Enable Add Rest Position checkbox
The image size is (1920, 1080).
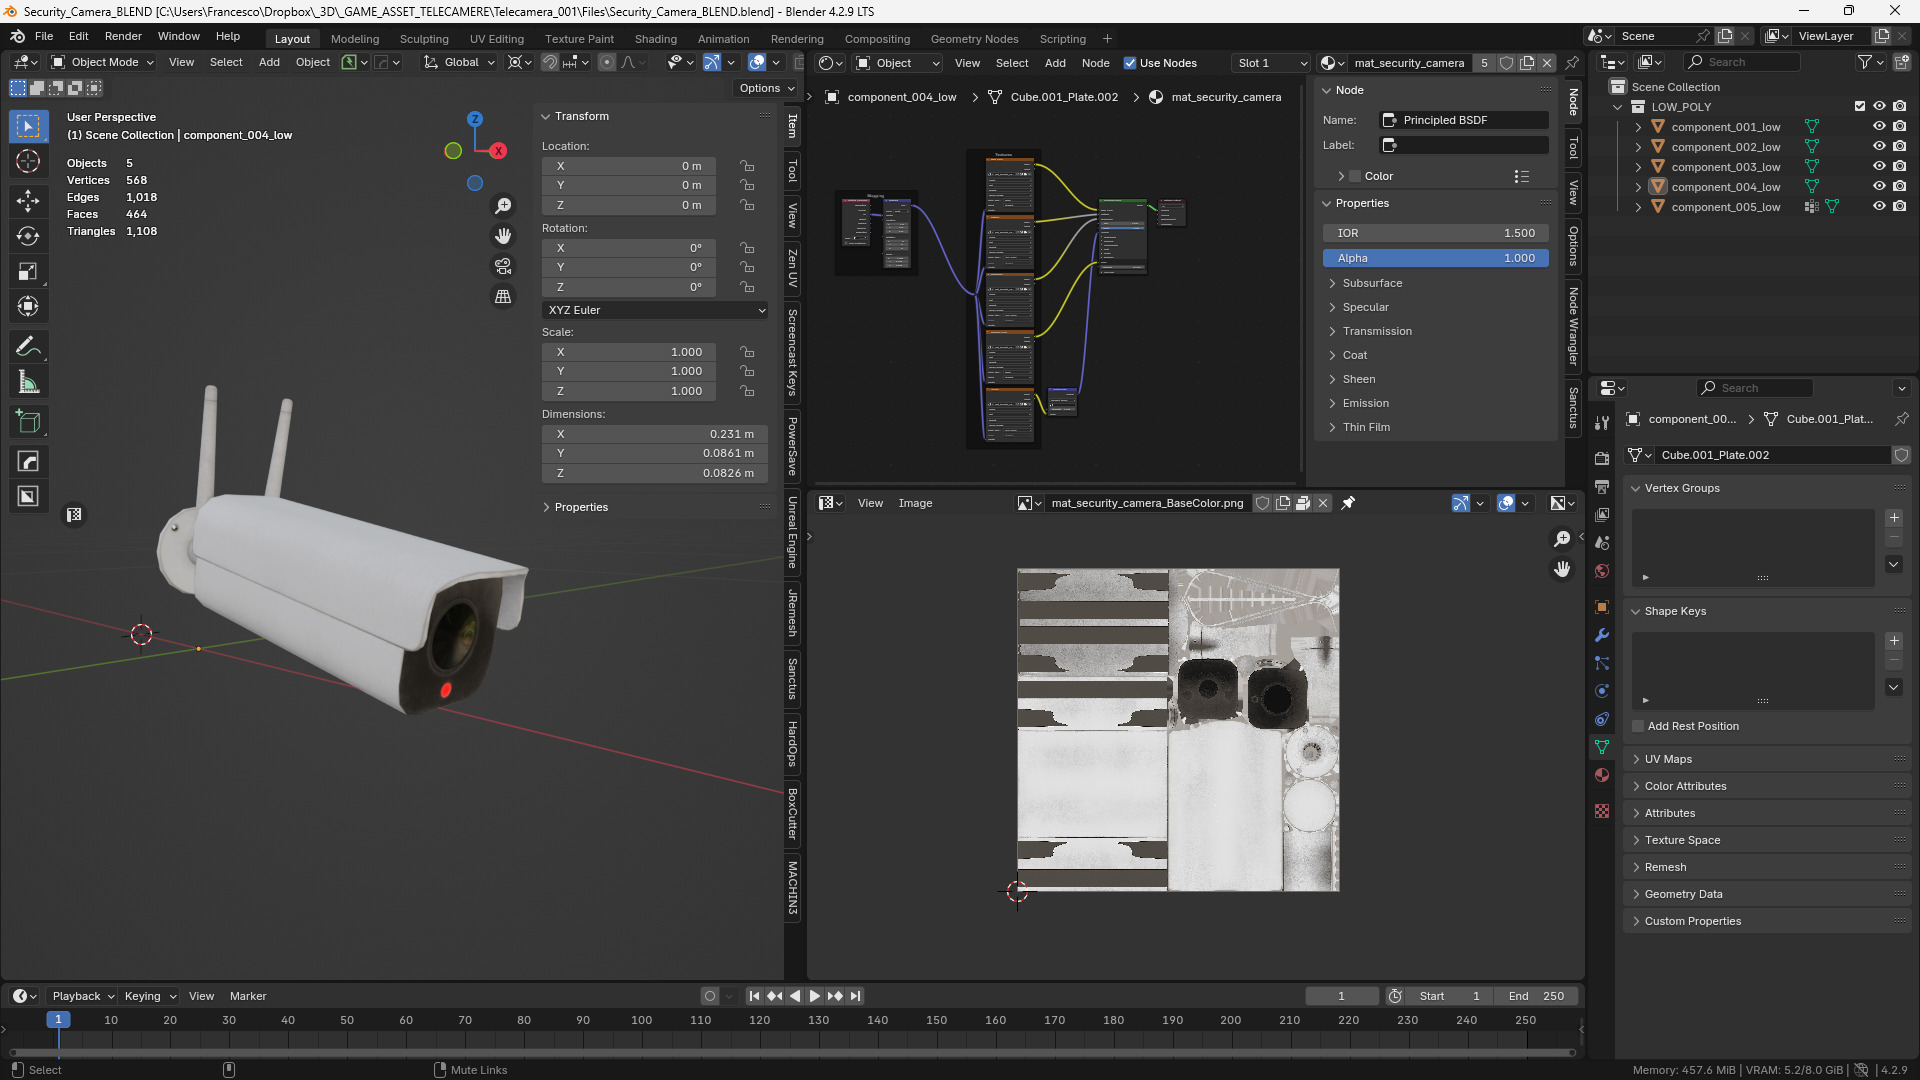[1638, 726]
